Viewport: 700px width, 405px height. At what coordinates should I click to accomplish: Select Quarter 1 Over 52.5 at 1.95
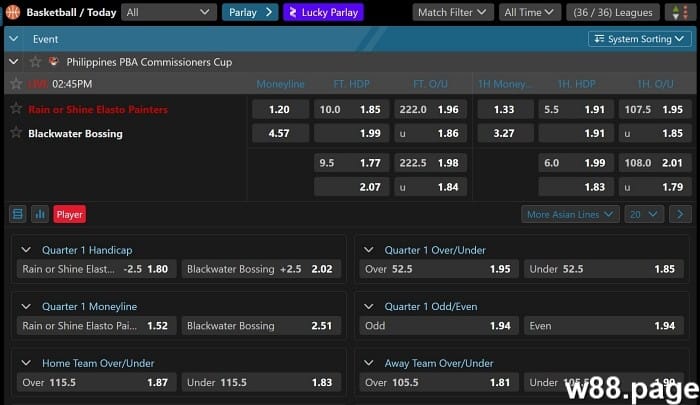click(439, 269)
